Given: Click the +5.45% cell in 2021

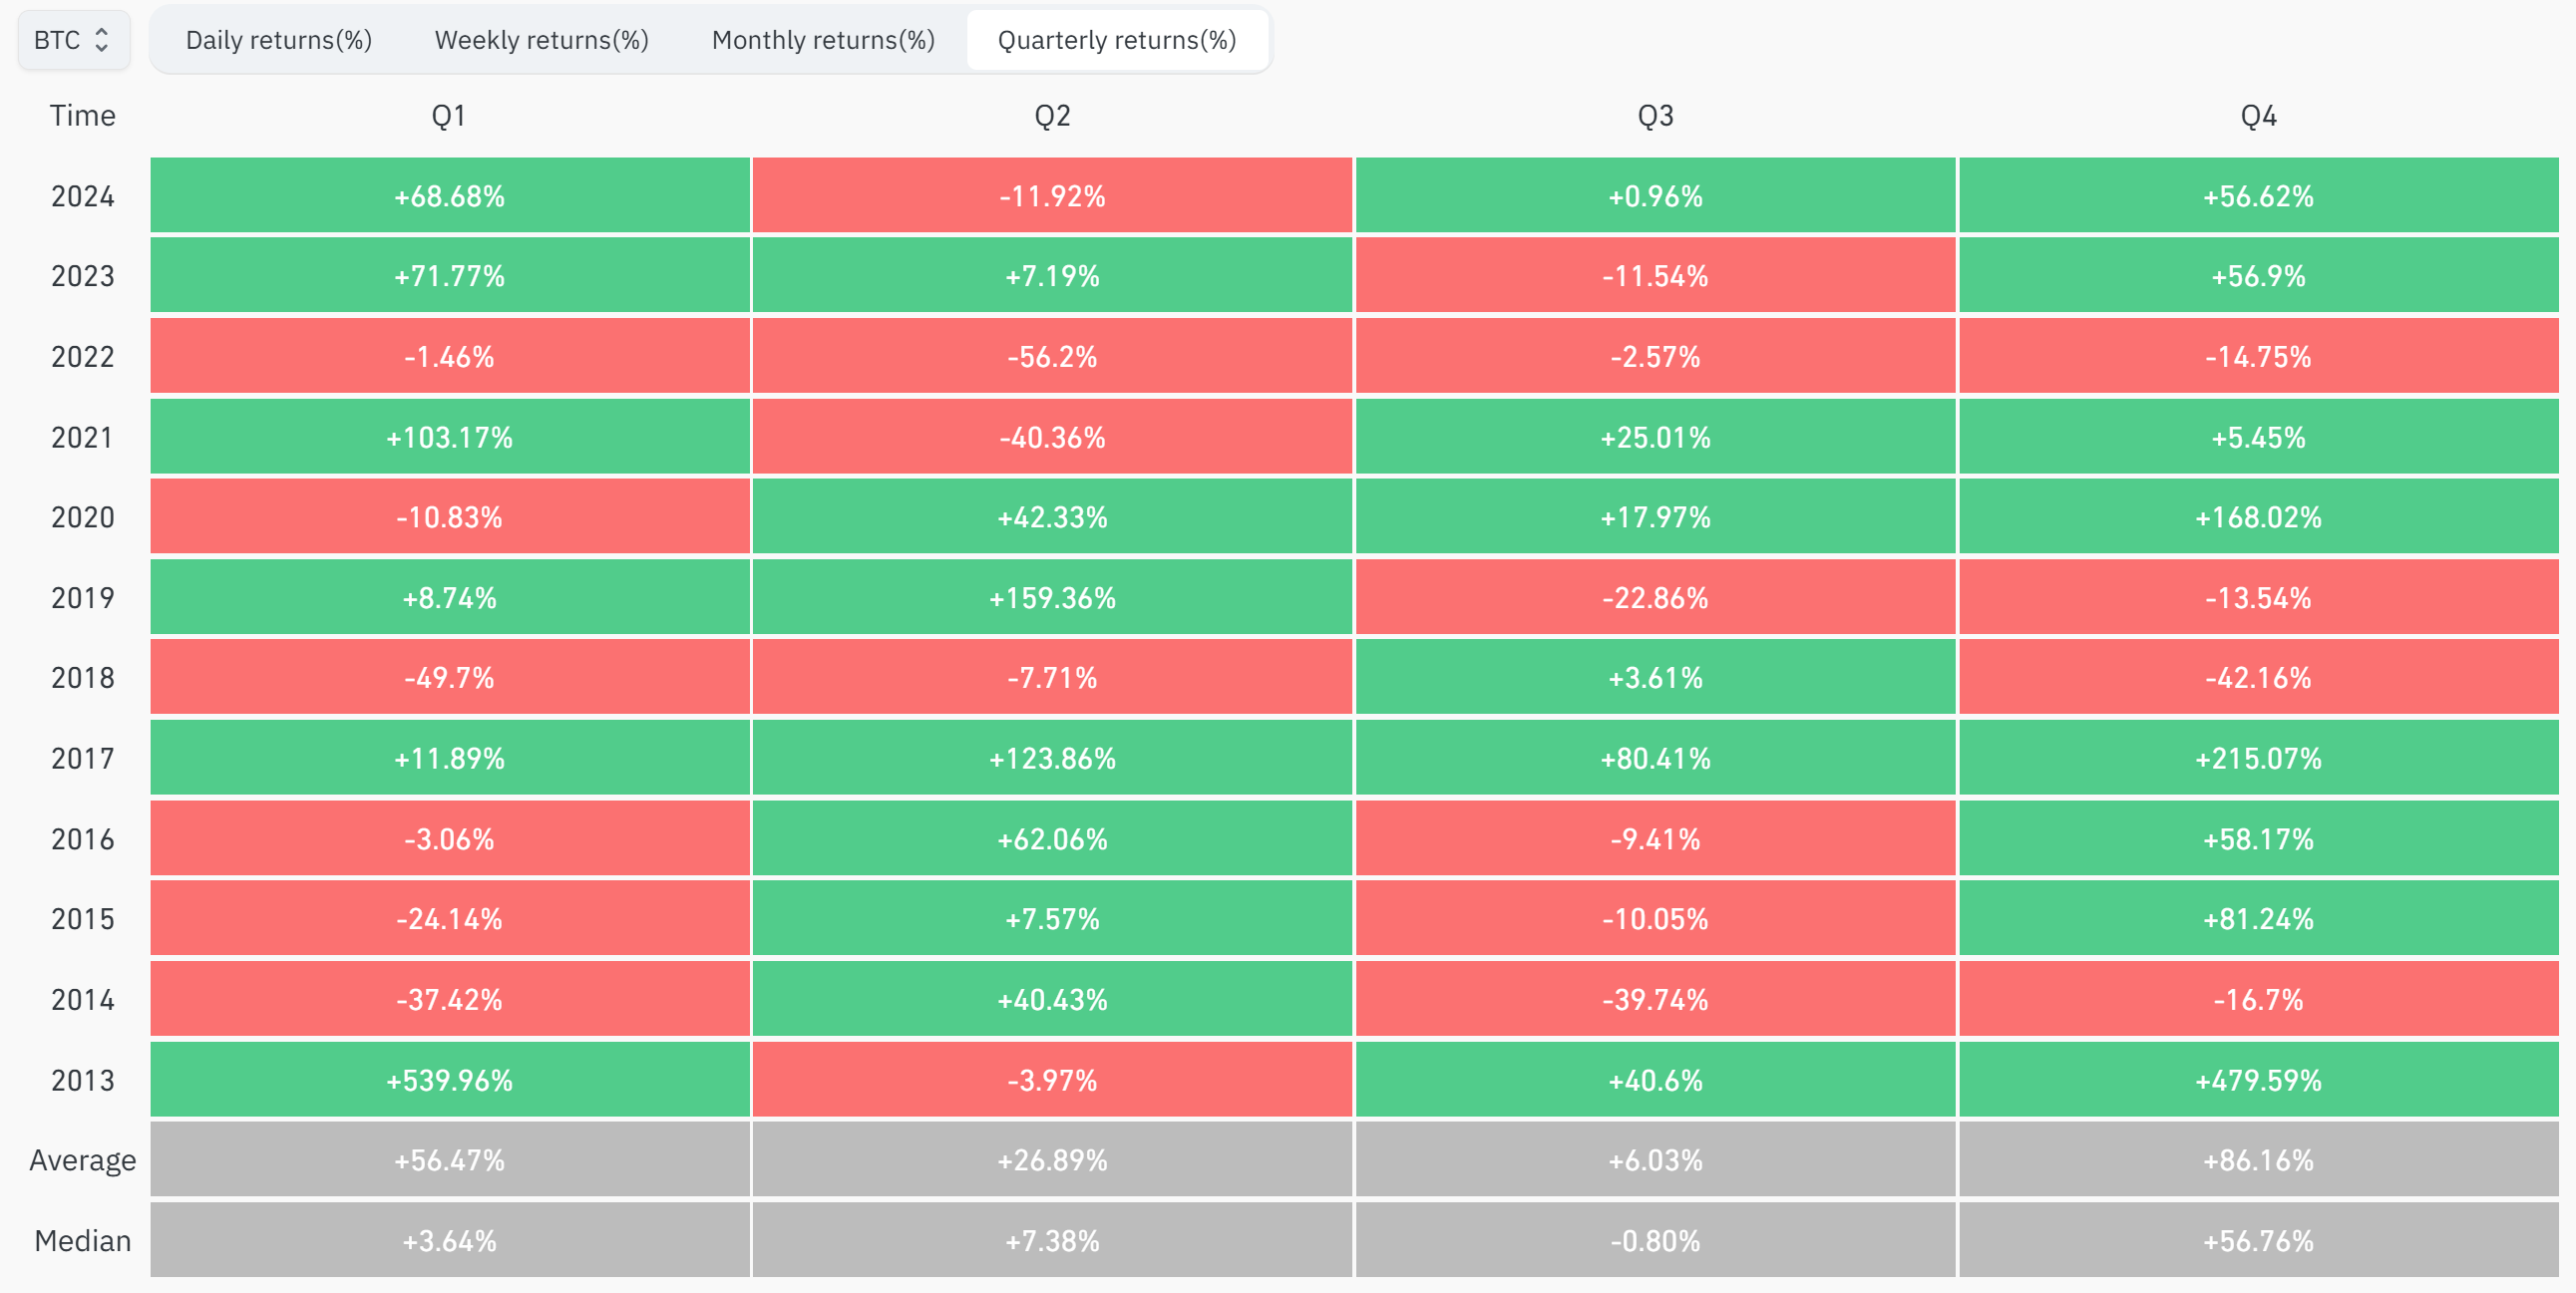Looking at the screenshot, I should pyautogui.click(x=2258, y=437).
